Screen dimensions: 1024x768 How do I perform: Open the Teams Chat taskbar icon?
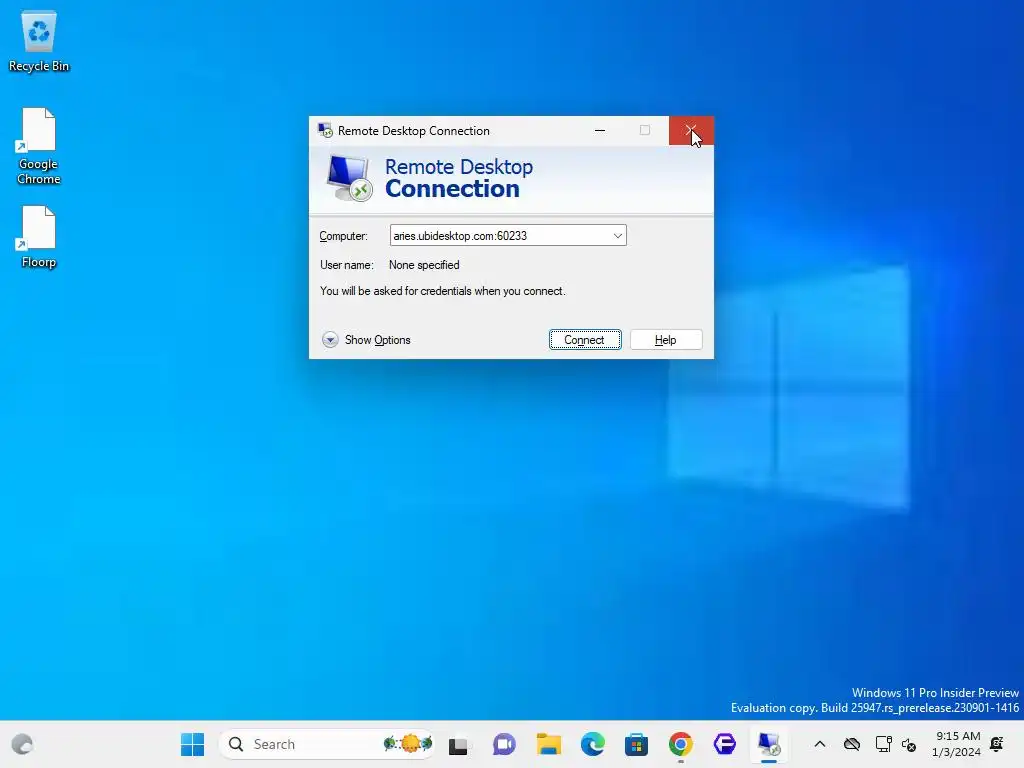pyautogui.click(x=504, y=744)
